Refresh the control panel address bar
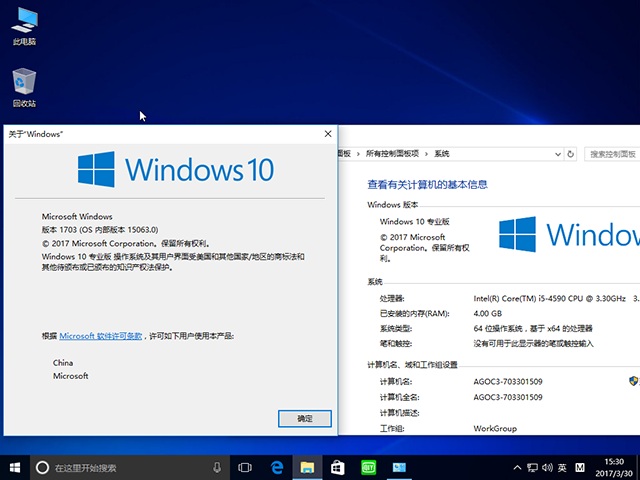This screenshot has width=640, height=480. point(571,154)
